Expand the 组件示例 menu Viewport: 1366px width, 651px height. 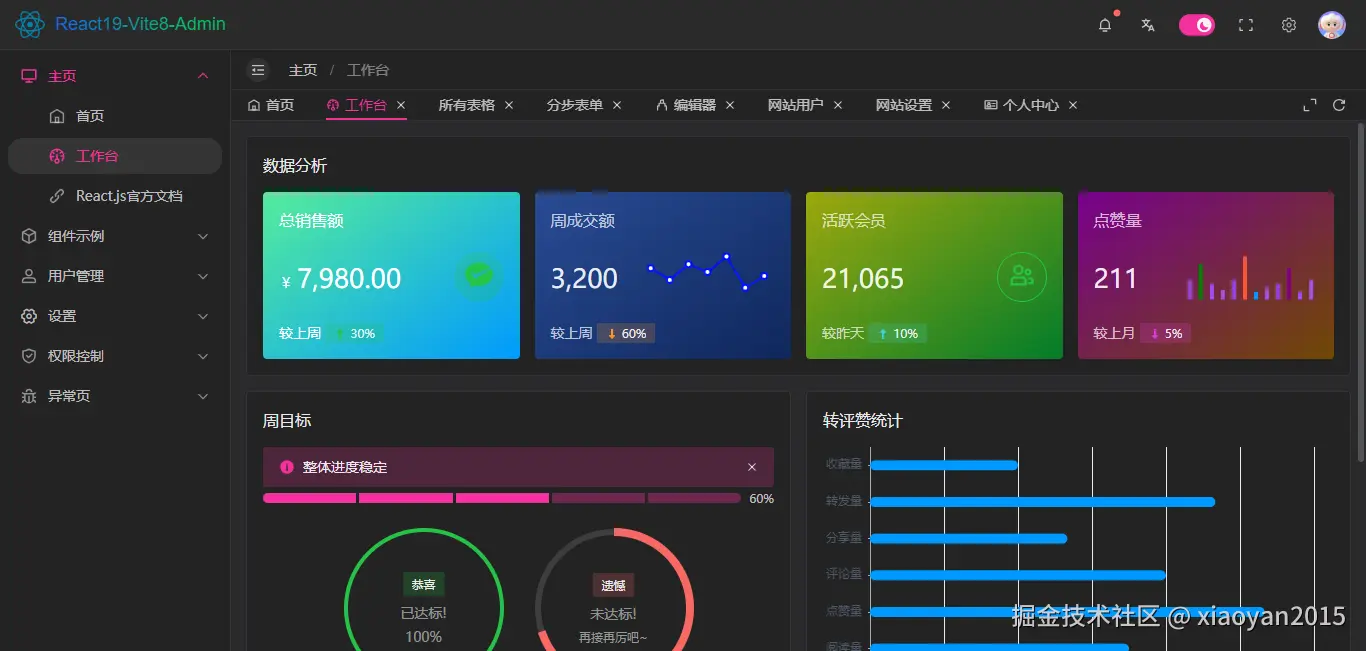tap(115, 236)
